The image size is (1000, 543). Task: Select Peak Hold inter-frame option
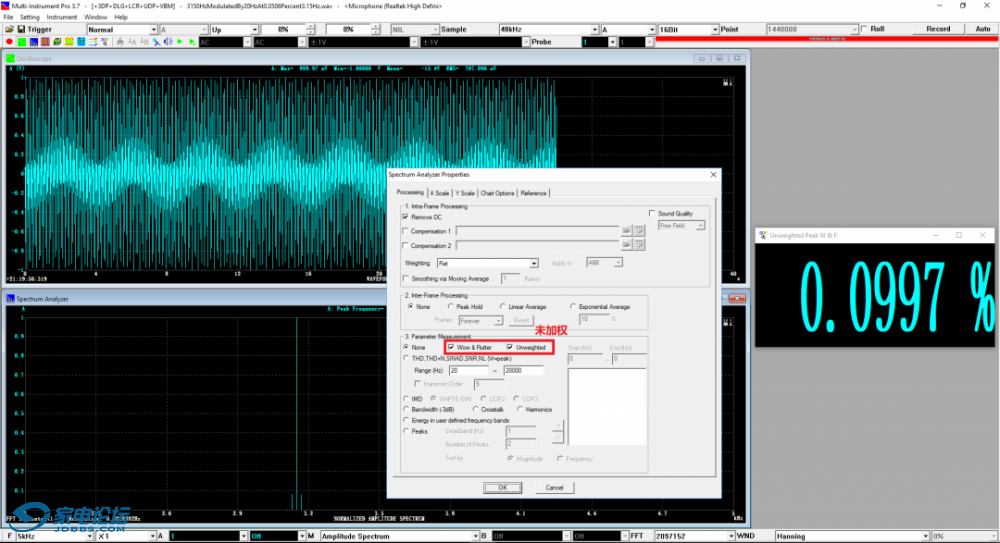(x=451, y=306)
